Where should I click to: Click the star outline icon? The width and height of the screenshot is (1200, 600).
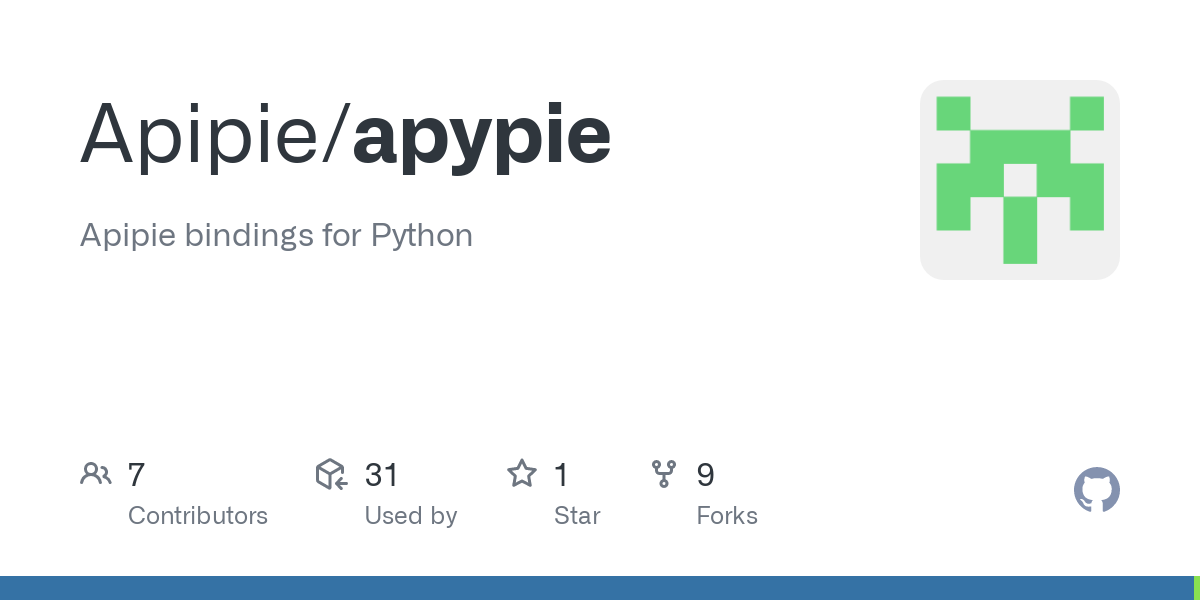click(522, 473)
